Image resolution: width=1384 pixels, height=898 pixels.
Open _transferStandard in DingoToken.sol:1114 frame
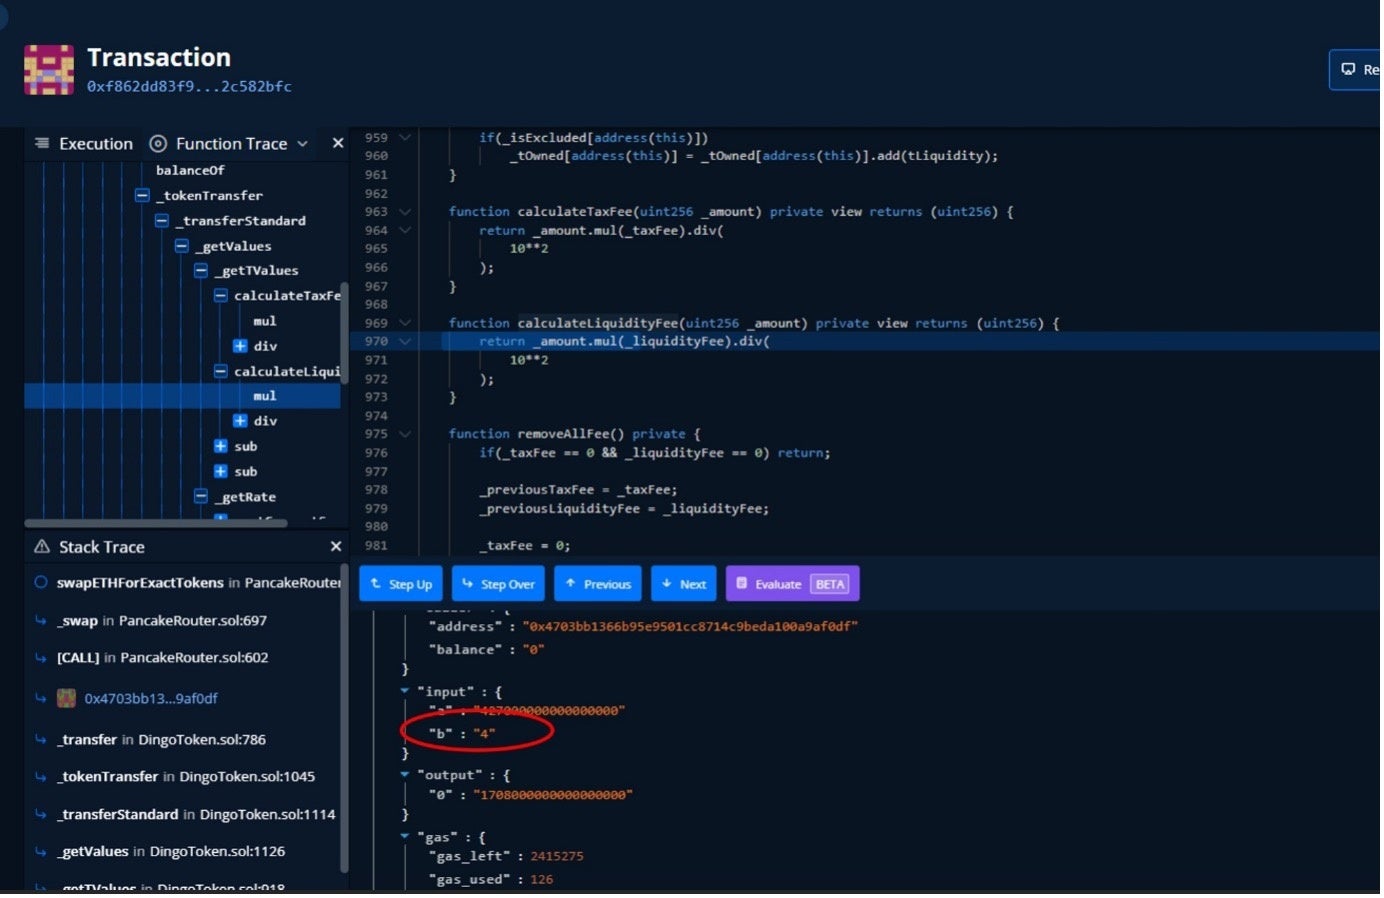click(x=196, y=815)
